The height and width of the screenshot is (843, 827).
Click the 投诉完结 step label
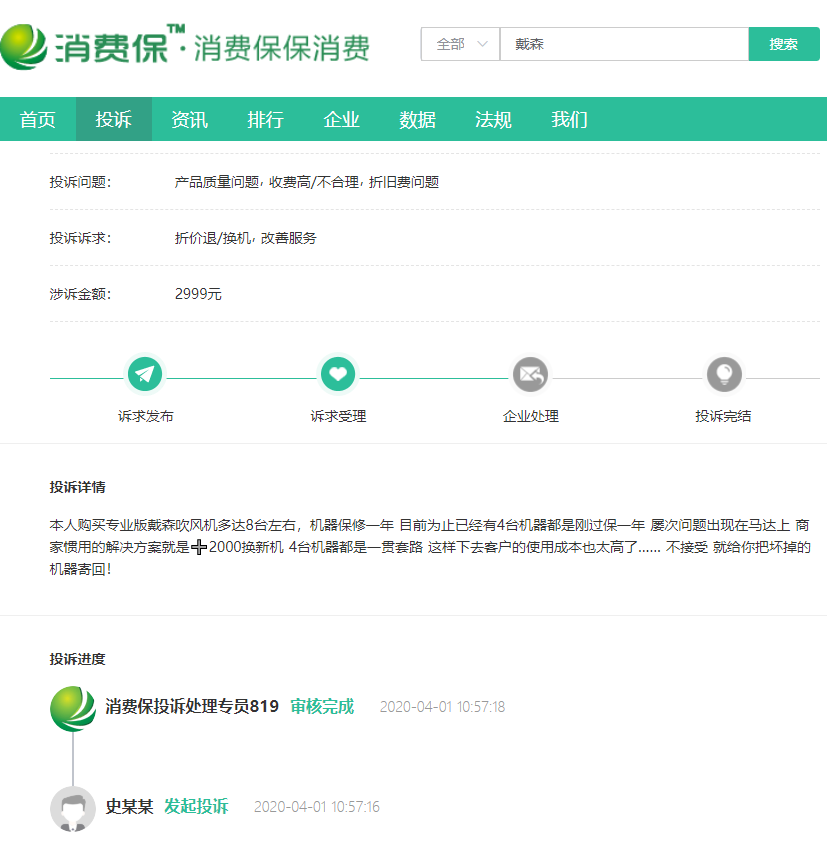[723, 416]
